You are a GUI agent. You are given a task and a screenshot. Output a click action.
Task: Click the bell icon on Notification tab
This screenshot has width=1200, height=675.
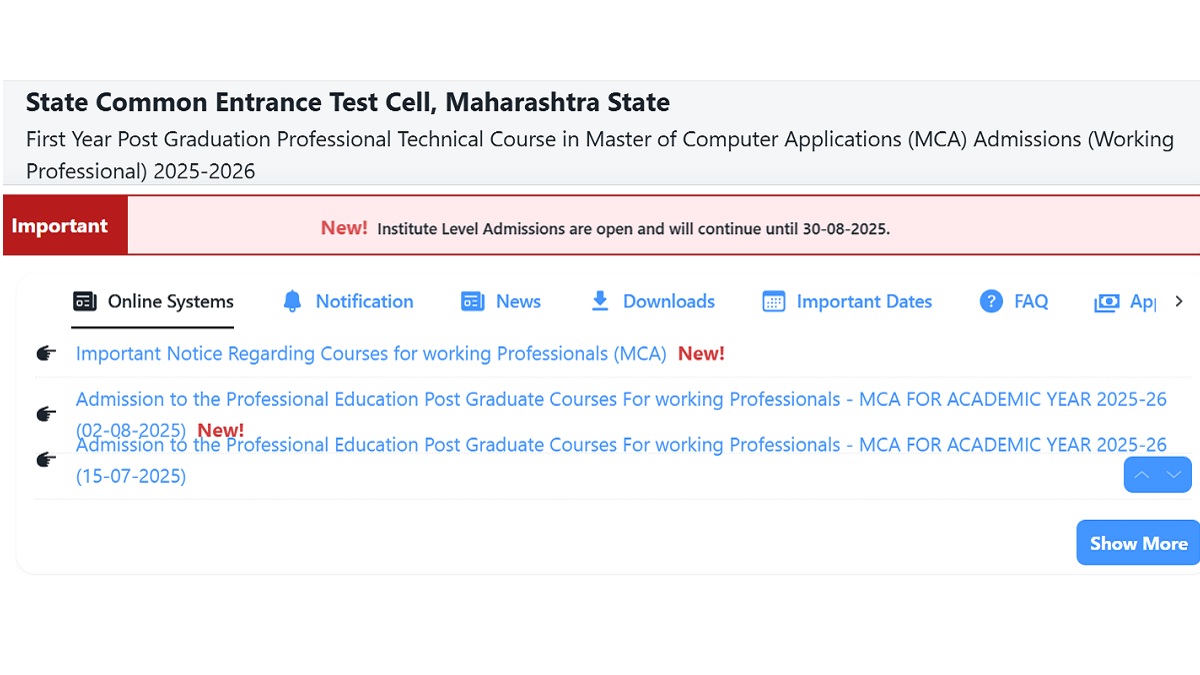click(292, 301)
